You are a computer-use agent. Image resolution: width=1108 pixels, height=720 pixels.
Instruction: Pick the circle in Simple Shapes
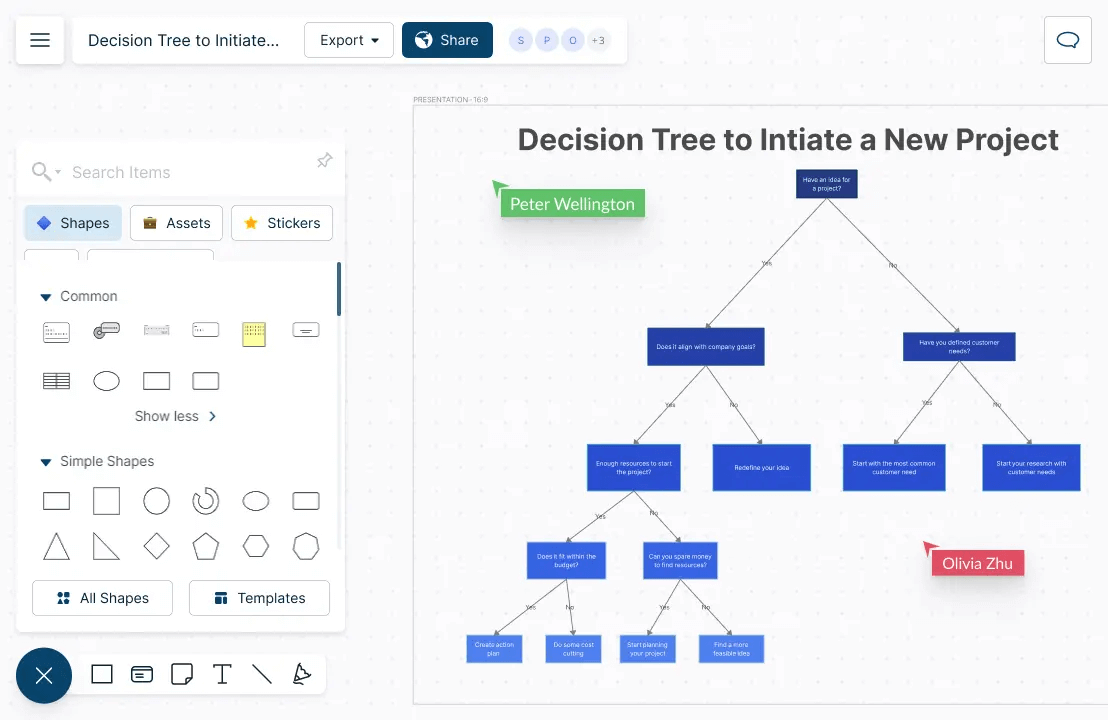tap(156, 501)
